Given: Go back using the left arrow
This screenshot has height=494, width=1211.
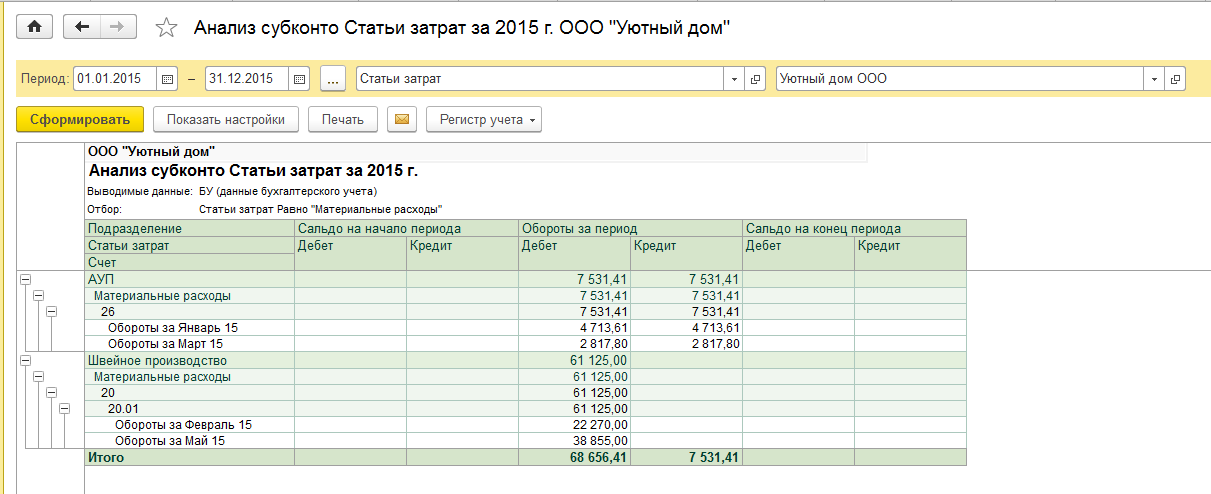Looking at the screenshot, I should (x=82, y=27).
